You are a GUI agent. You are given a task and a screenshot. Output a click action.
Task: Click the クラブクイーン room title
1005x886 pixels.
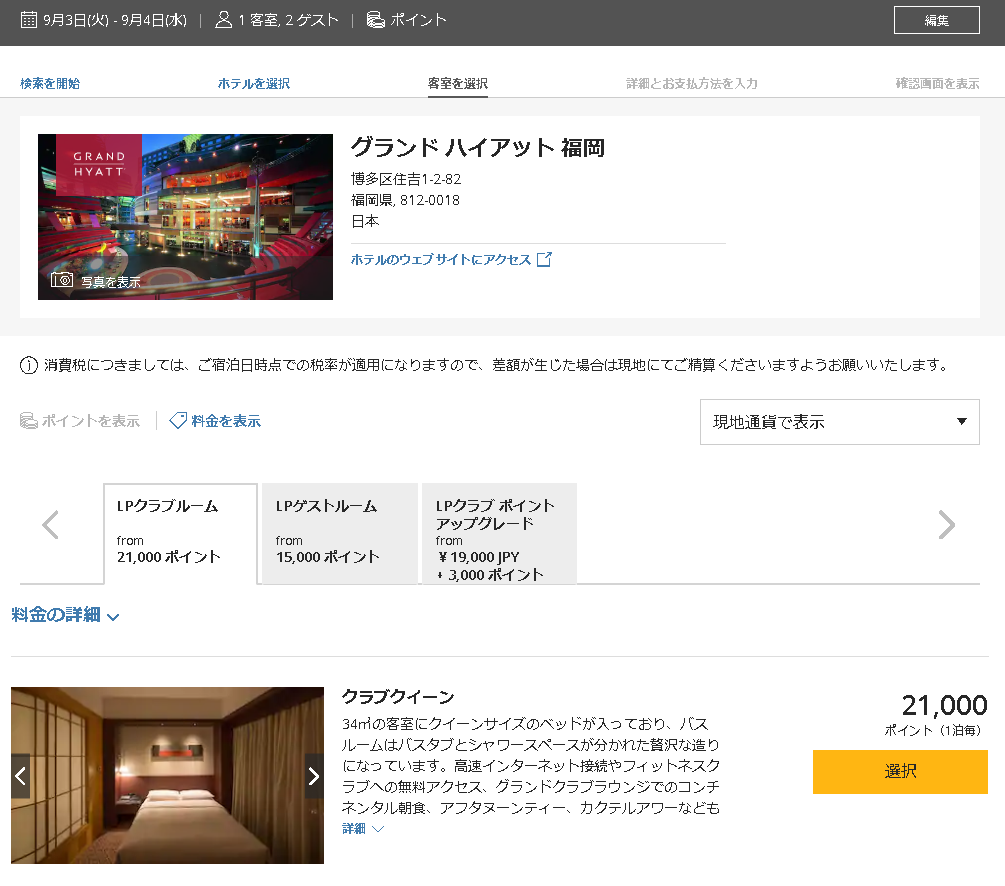coord(398,696)
